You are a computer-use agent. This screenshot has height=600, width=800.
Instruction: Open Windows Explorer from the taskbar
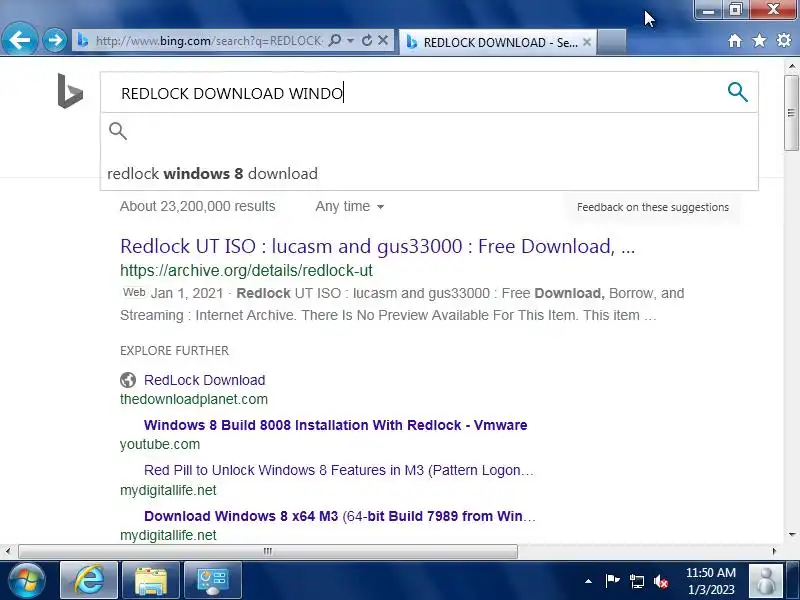[151, 580]
